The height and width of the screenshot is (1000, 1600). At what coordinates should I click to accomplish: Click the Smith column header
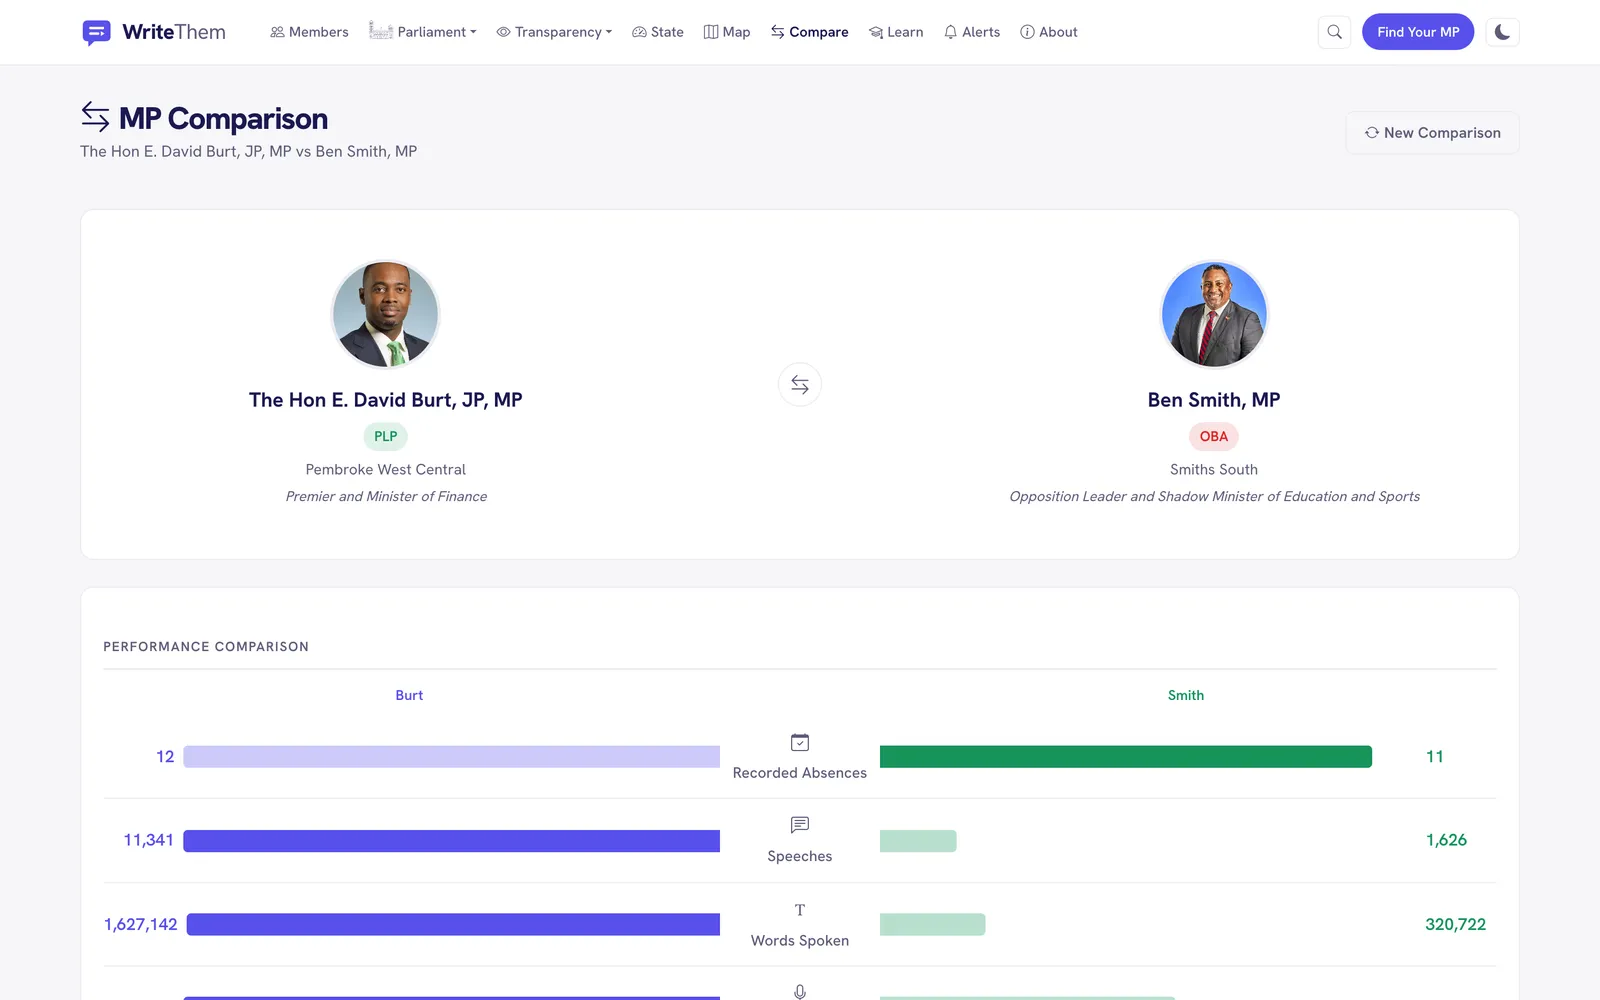click(1186, 695)
